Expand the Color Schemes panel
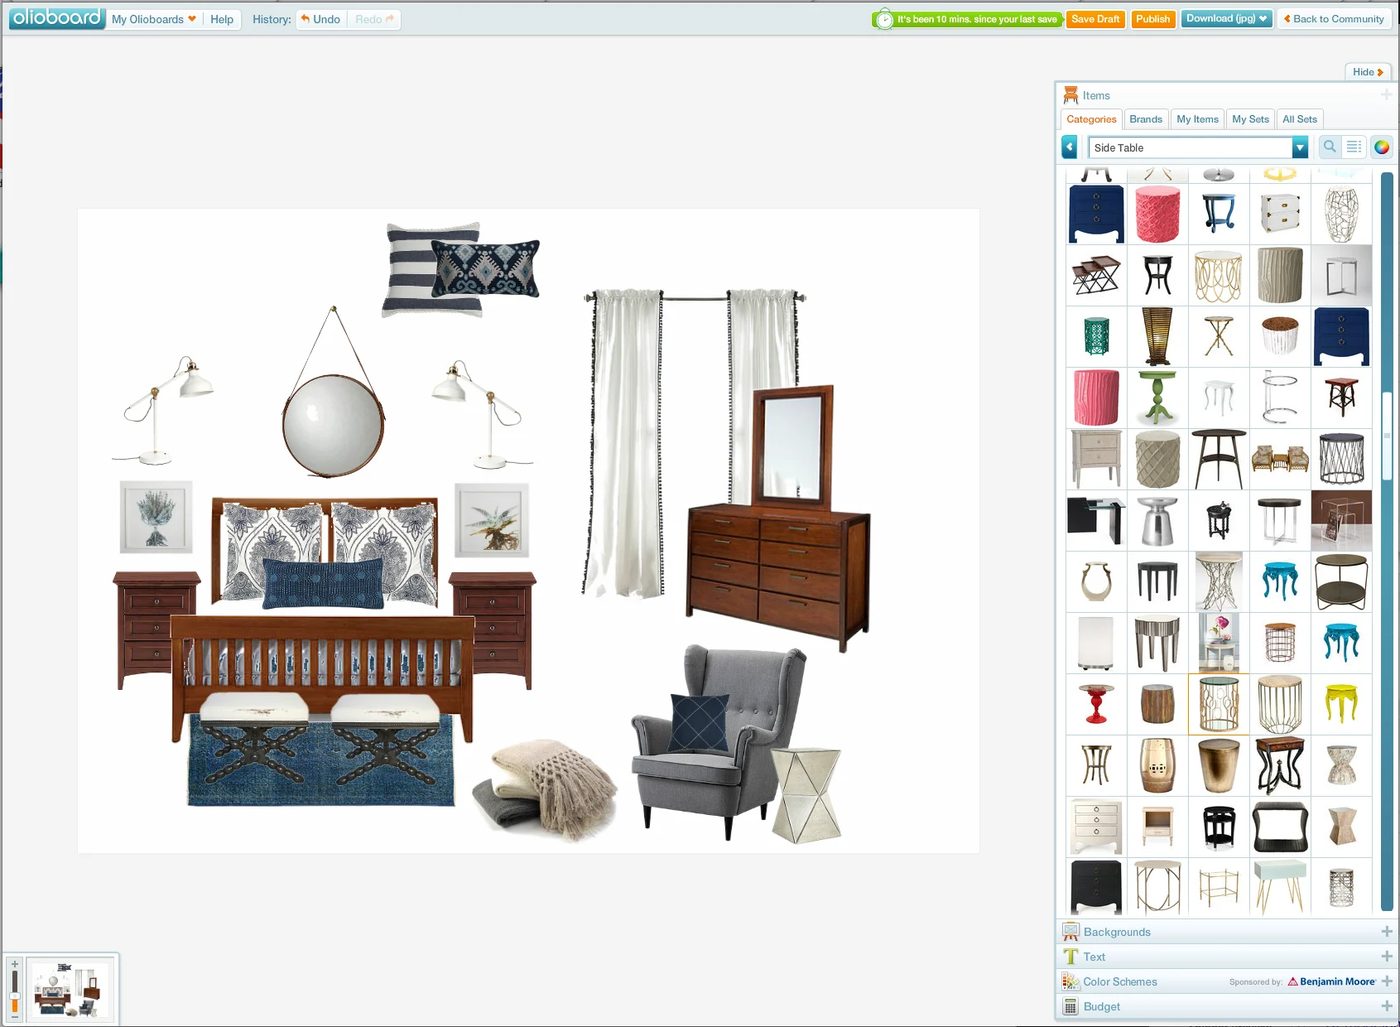Screen dimensions: 1400x1027 pos(1226,982)
